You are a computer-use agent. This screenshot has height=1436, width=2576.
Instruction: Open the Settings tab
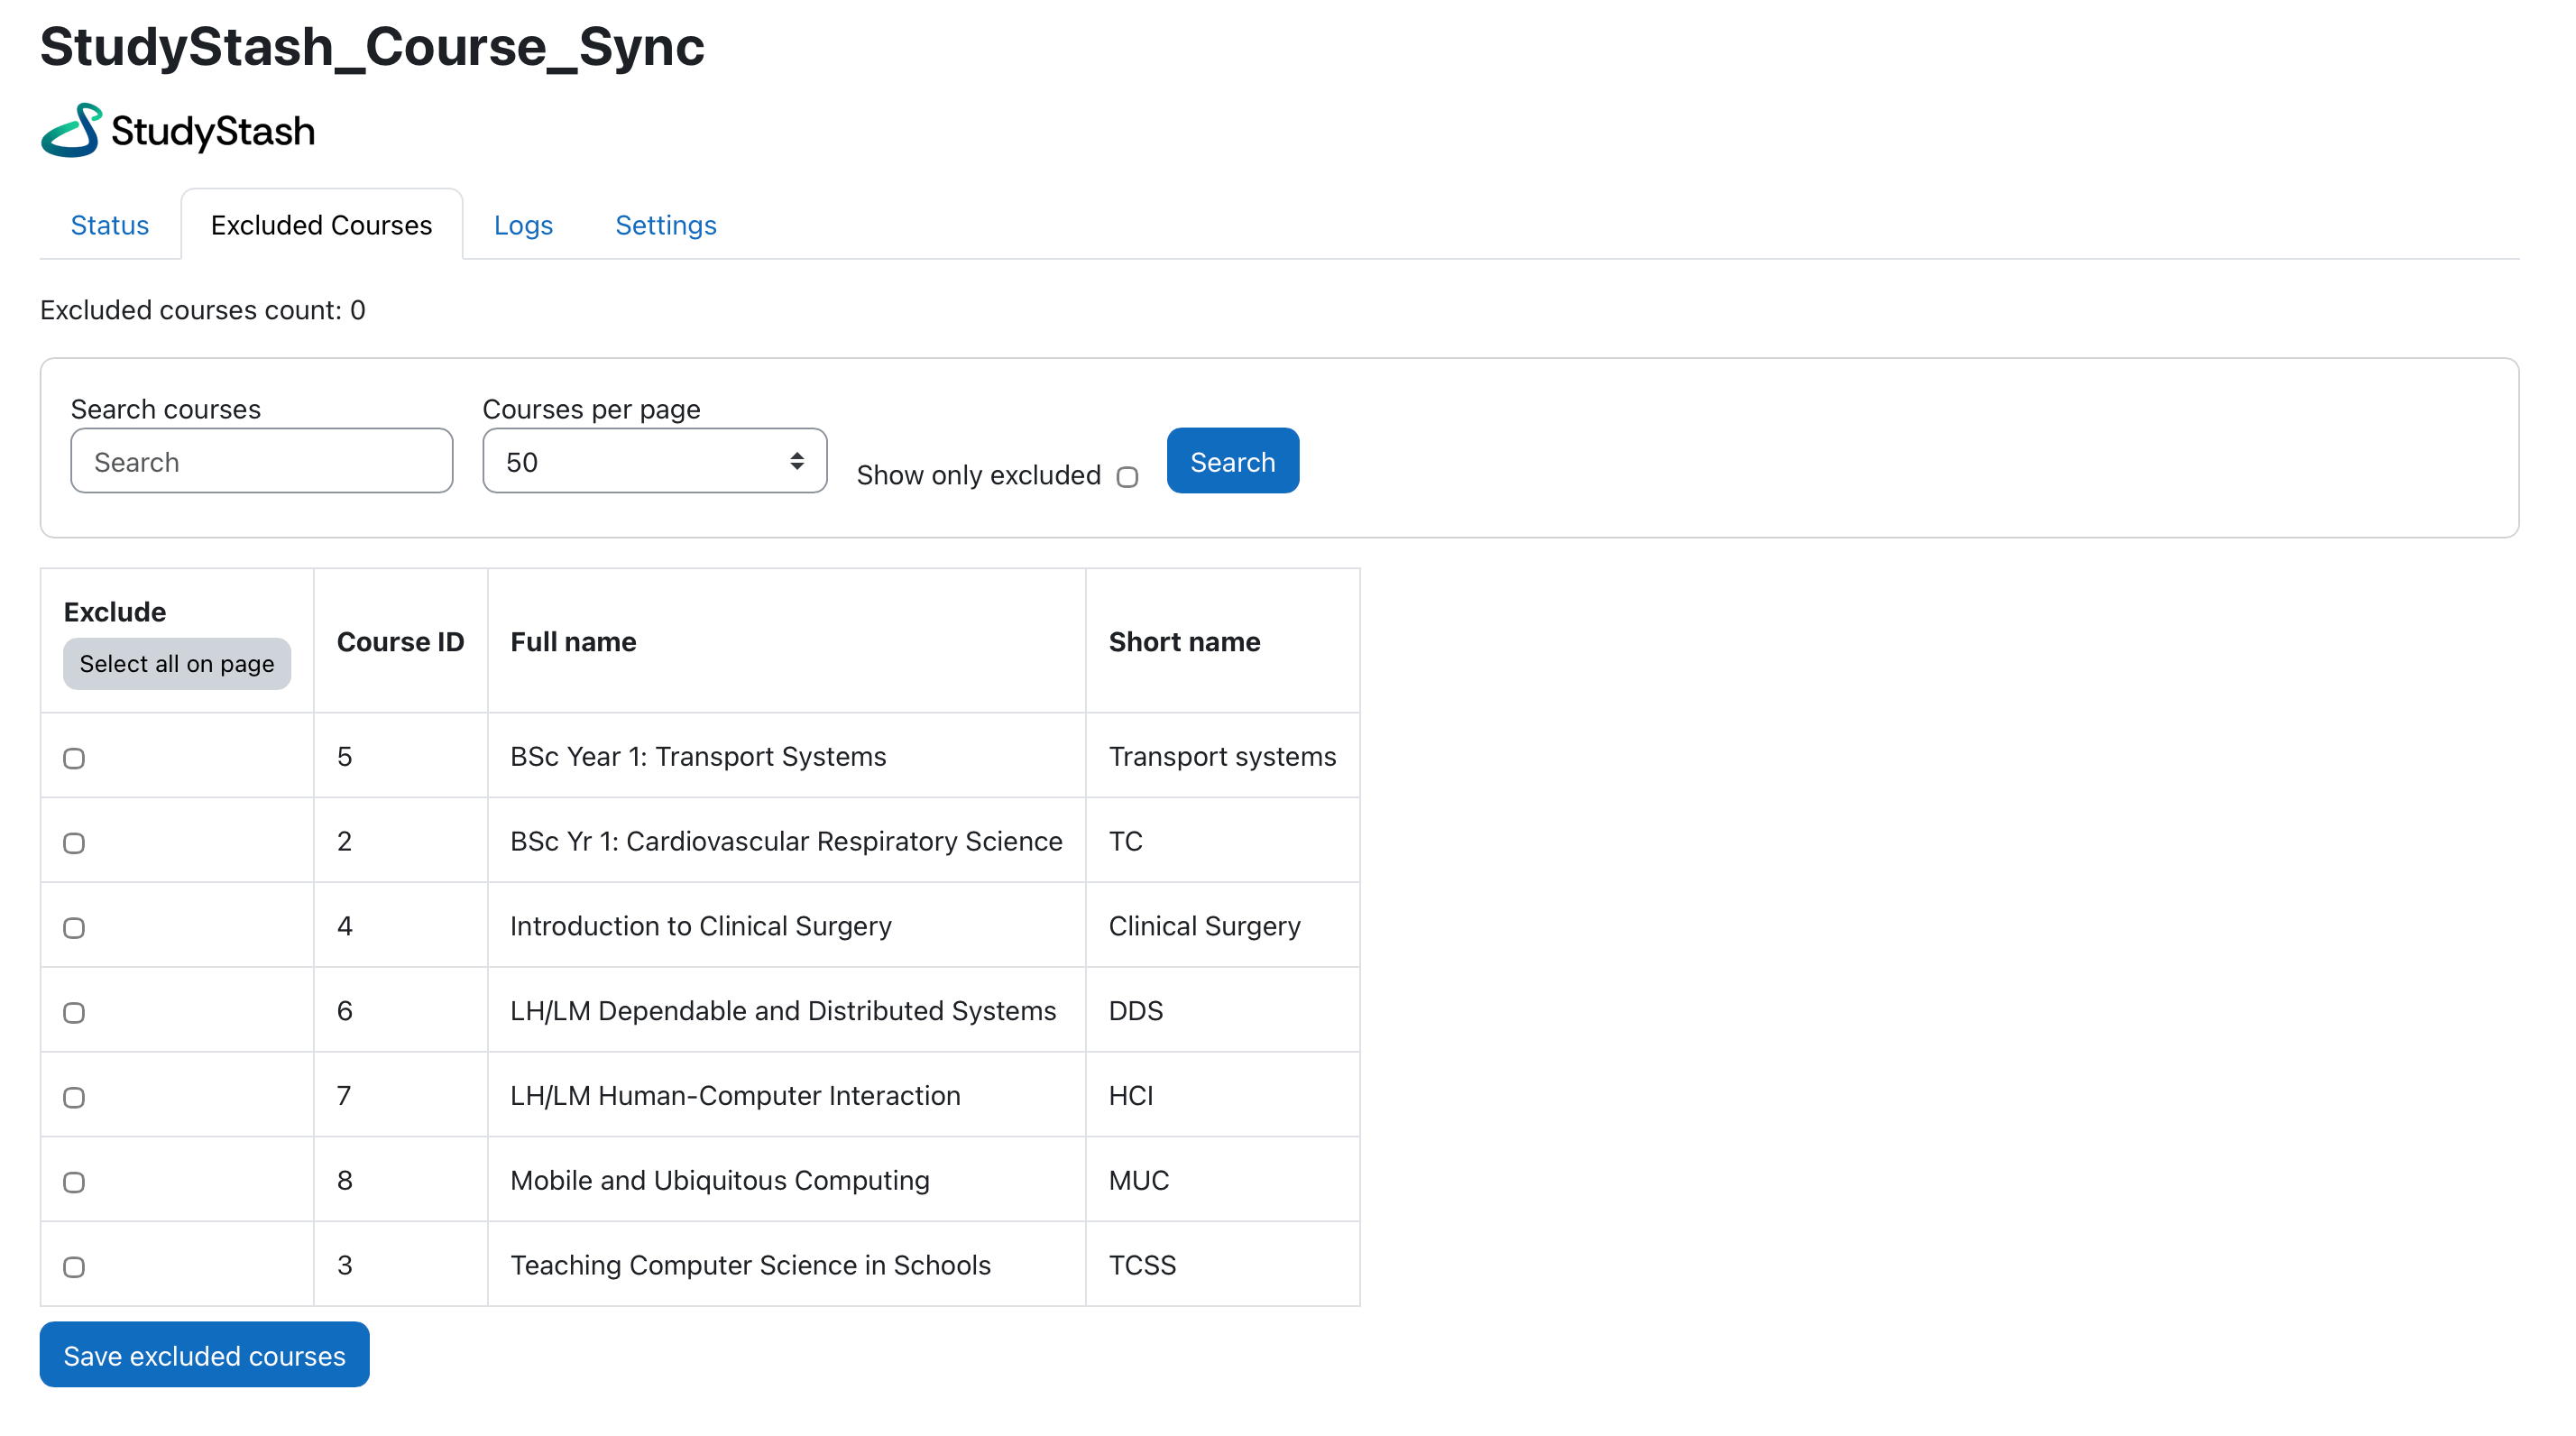666,225
